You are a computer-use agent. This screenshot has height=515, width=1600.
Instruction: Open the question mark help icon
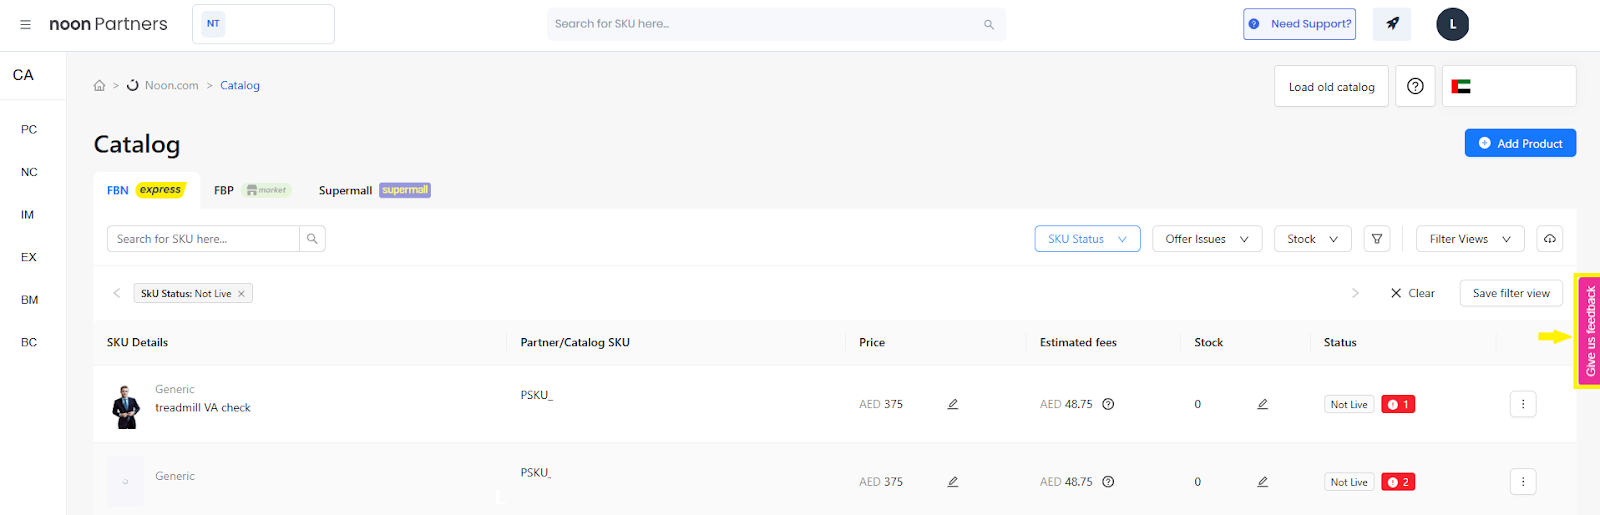click(1415, 86)
